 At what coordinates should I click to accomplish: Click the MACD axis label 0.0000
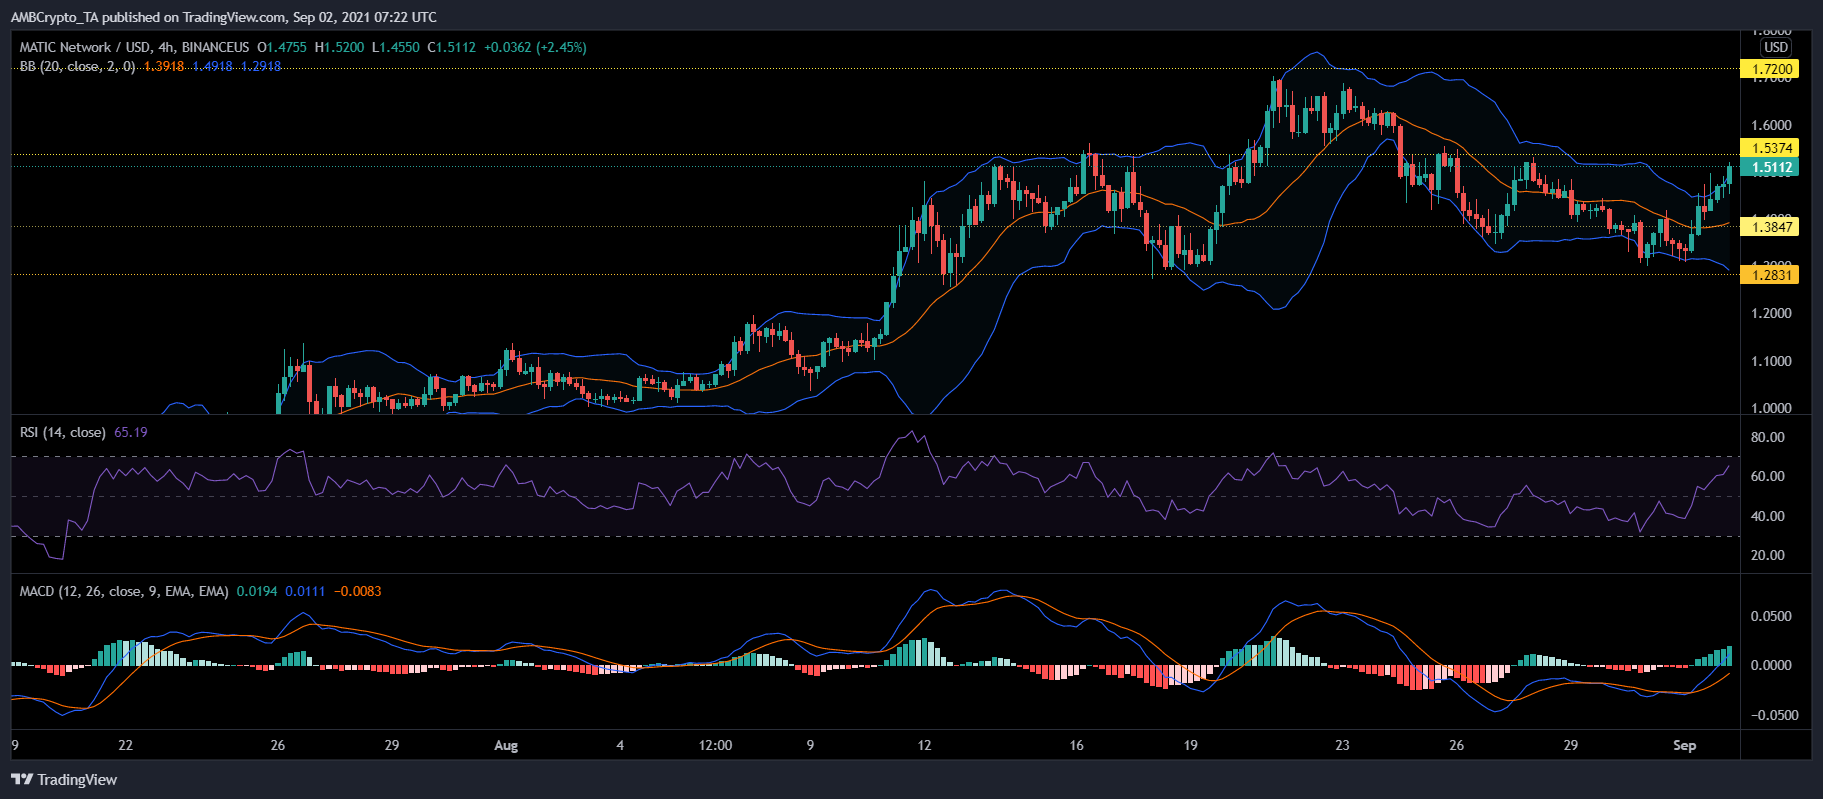[1771, 665]
